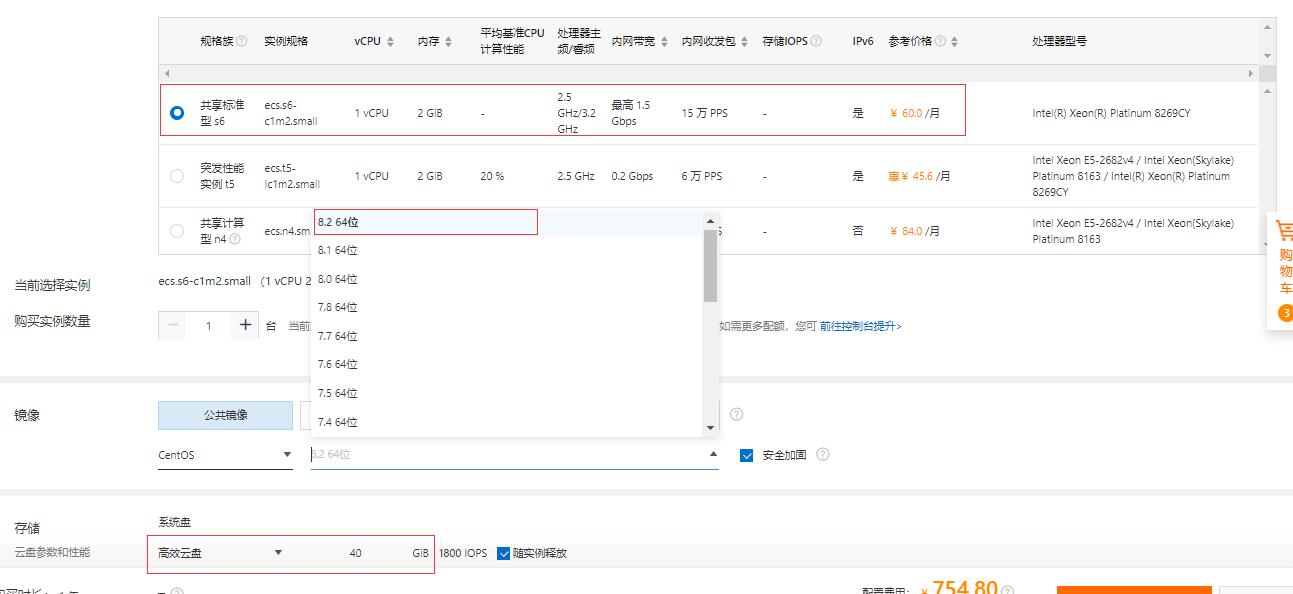Click the minus icon to decrease instance count
The height and width of the screenshot is (594, 1293).
pos(173,325)
